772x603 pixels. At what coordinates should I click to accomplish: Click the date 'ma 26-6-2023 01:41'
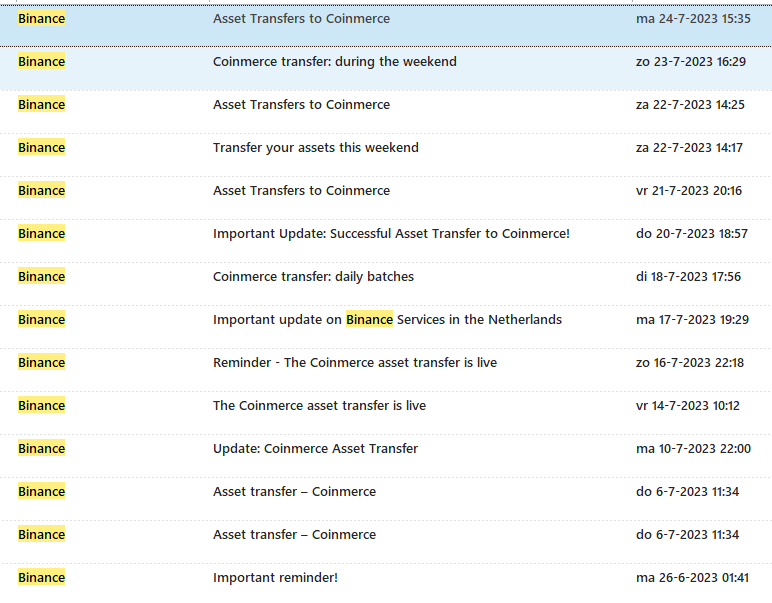tap(692, 577)
